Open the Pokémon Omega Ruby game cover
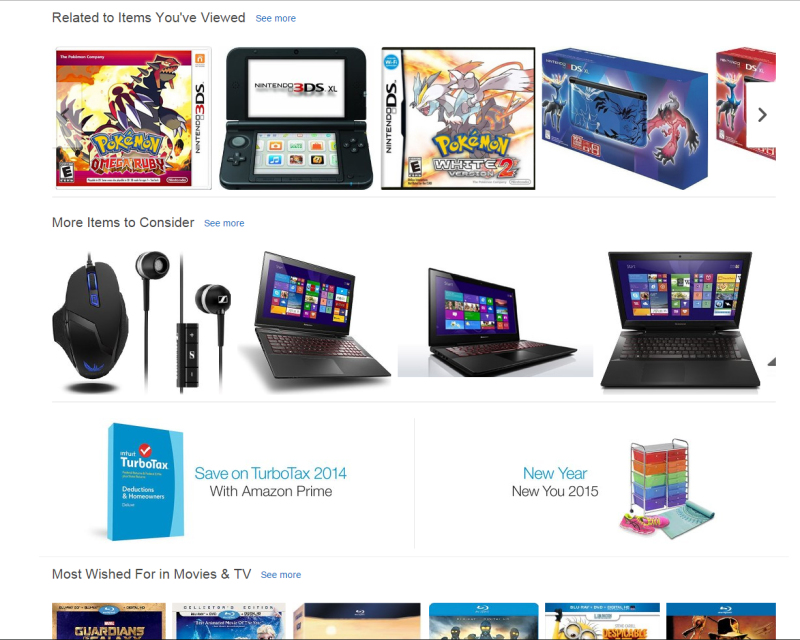The height and width of the screenshot is (640, 800). pyautogui.click(x=133, y=118)
